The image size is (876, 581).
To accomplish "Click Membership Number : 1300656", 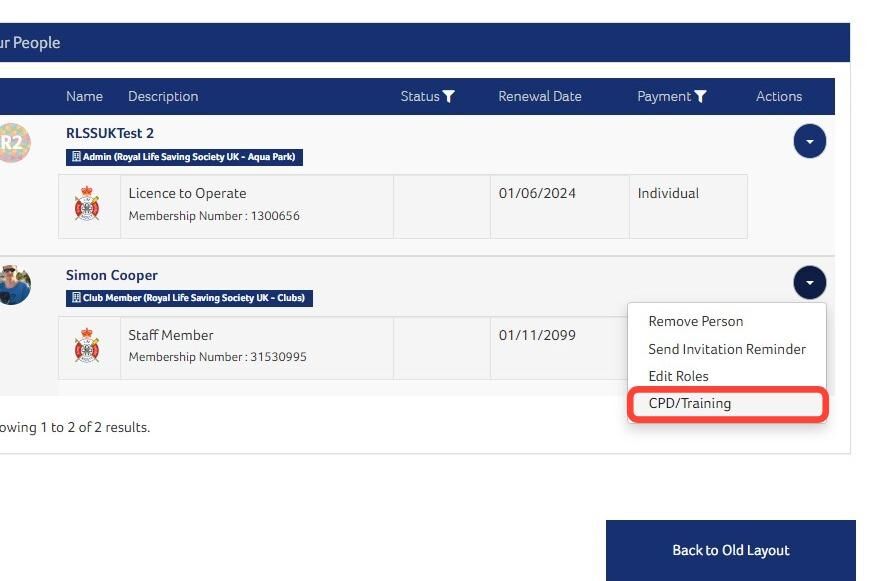I will pyautogui.click(x=214, y=216).
